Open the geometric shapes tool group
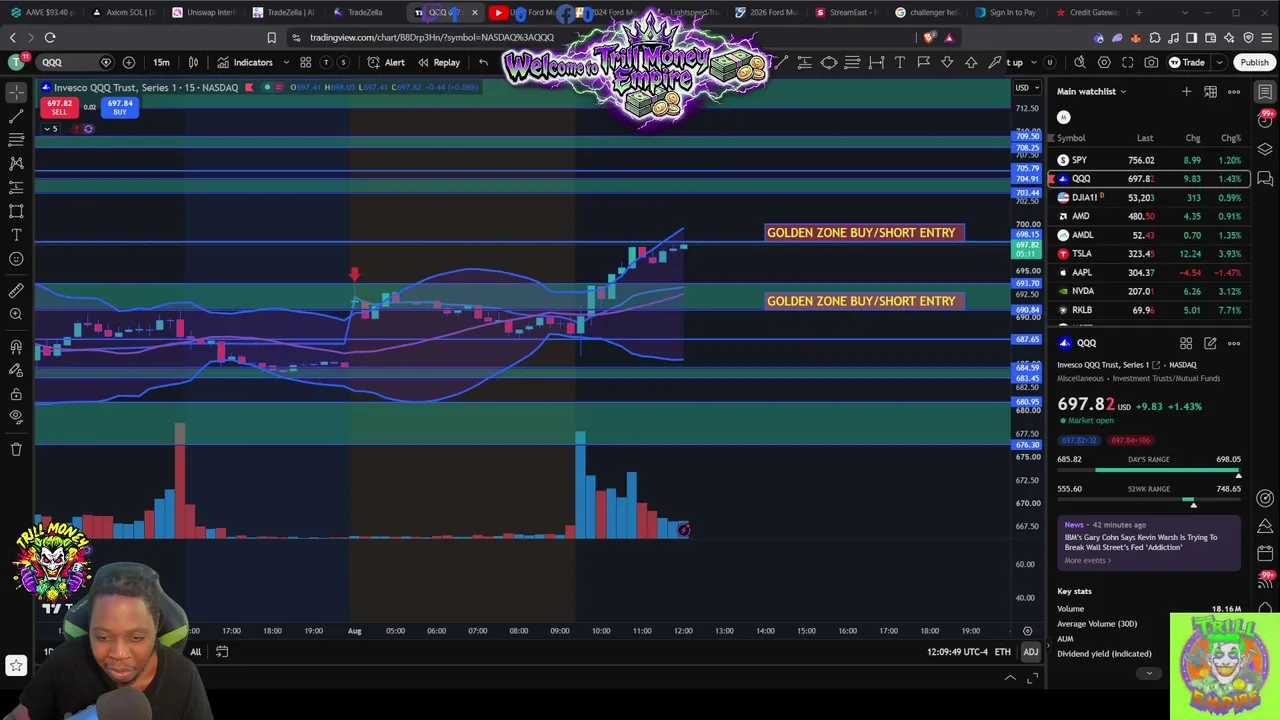Screen dimensions: 1280x720 (16, 211)
